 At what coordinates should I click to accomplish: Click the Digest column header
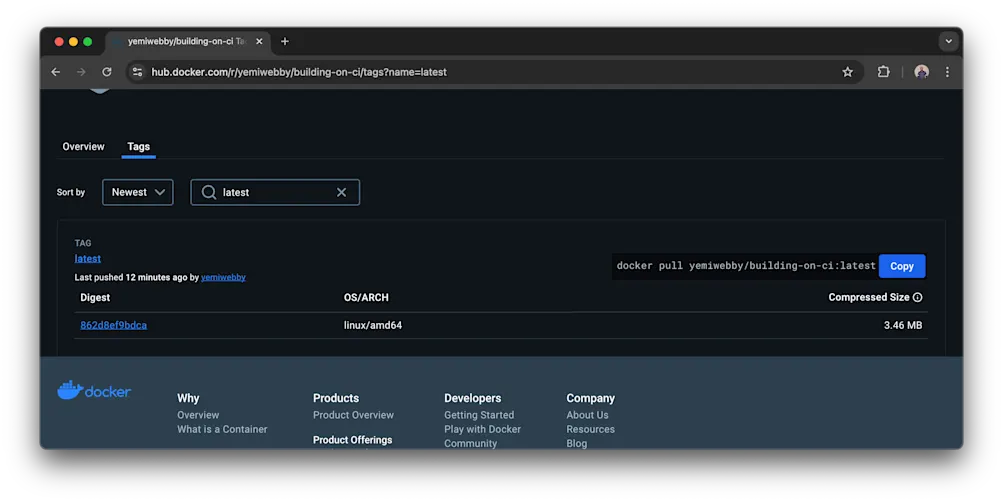(95, 297)
